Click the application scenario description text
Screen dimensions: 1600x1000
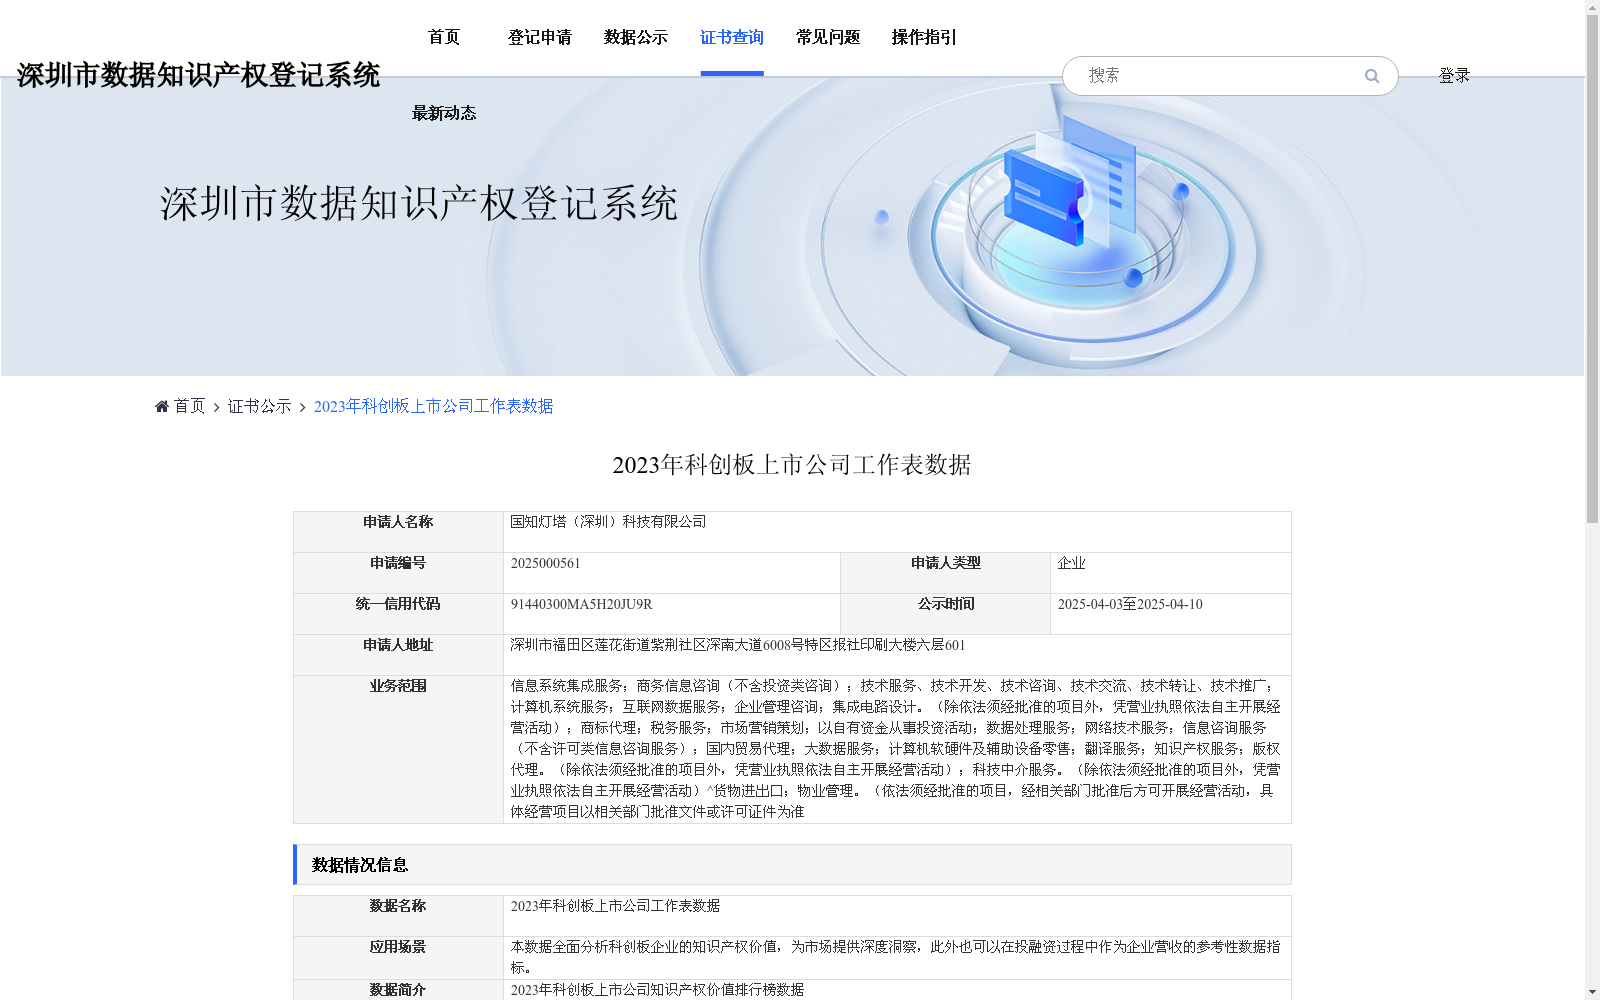896,957
